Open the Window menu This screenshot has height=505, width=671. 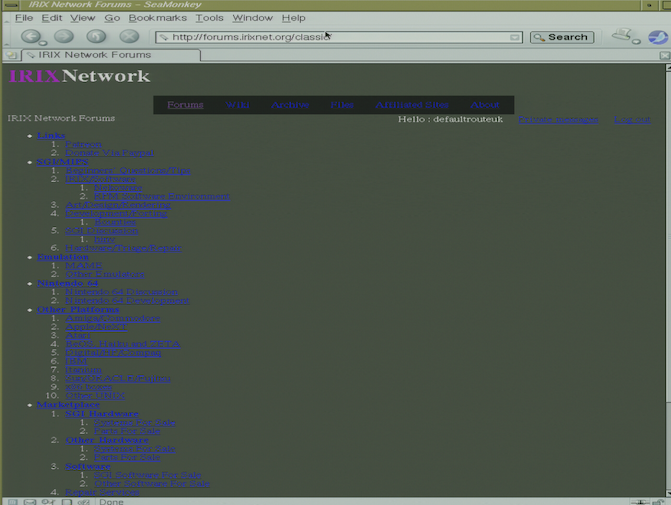[x=252, y=18]
